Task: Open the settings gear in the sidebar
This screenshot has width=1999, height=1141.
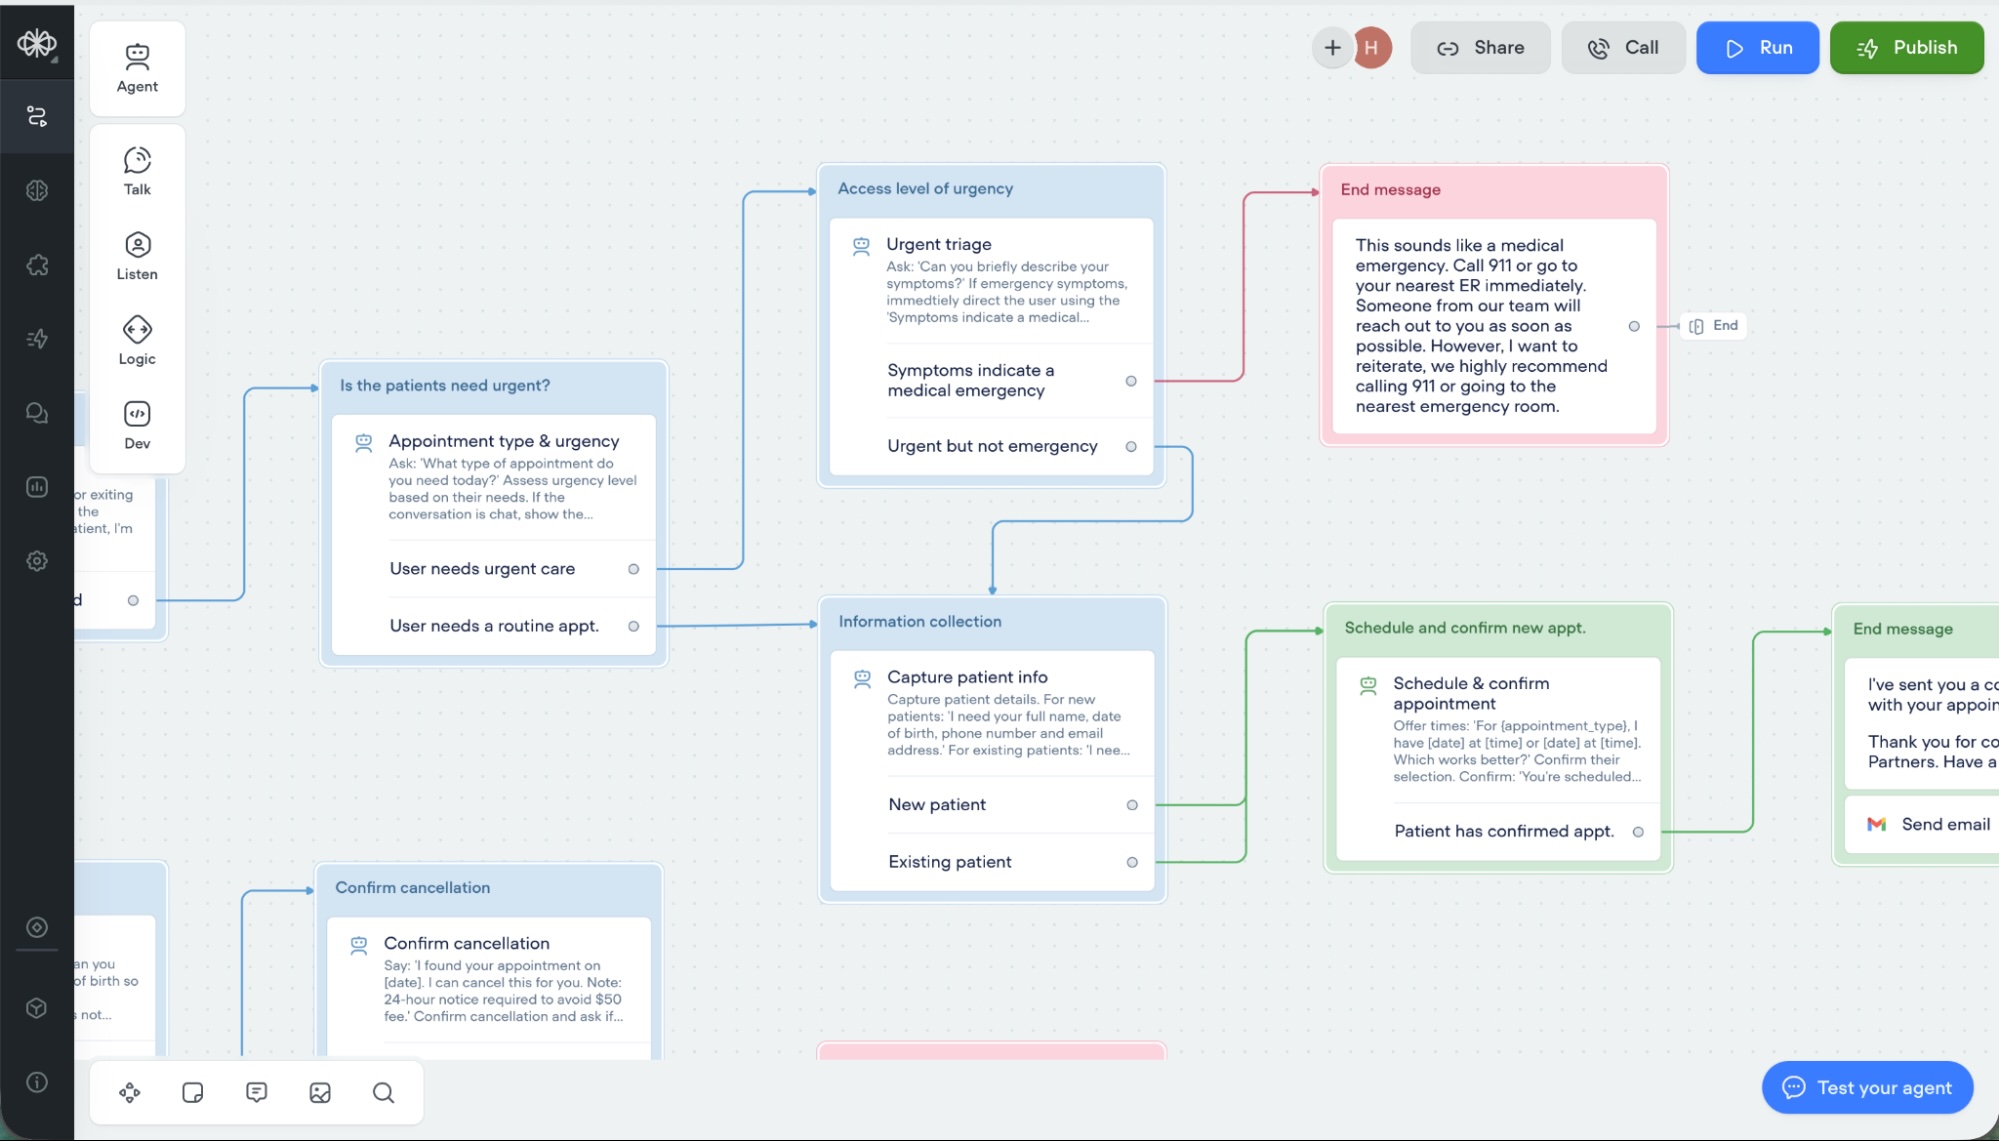Action: pyautogui.click(x=37, y=561)
